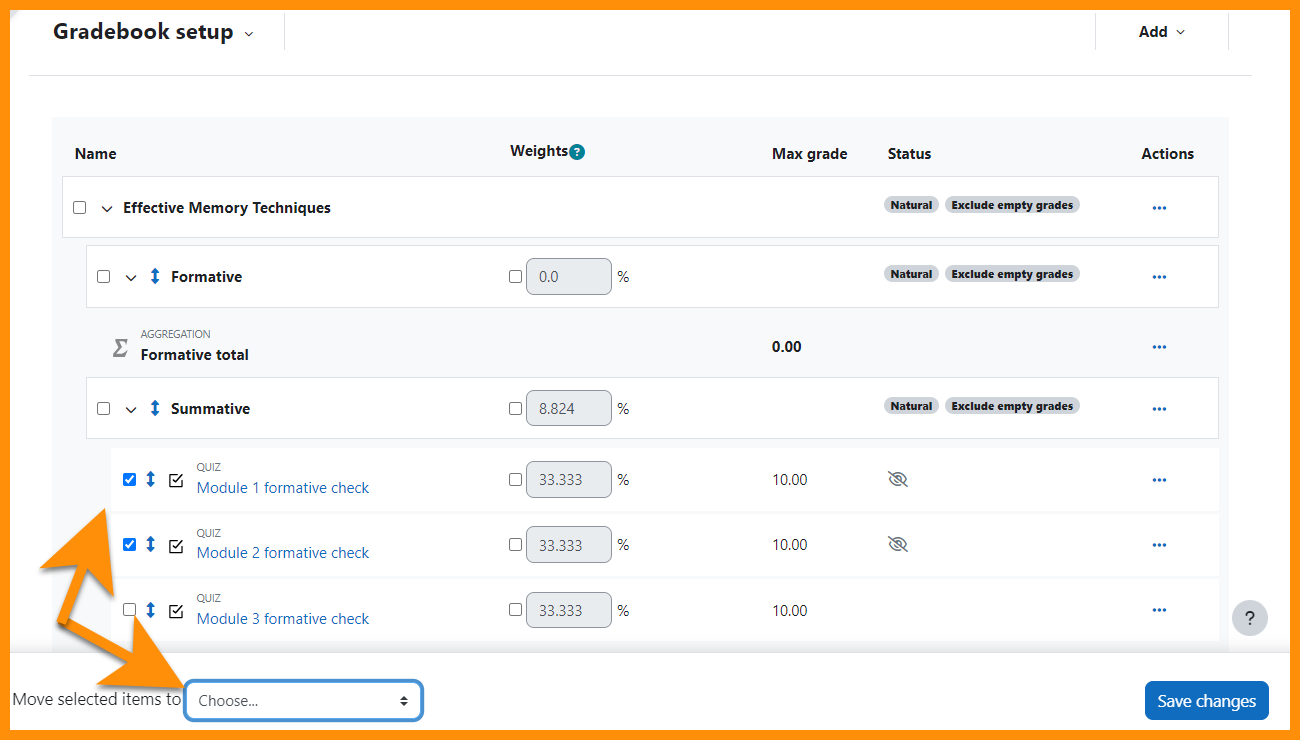1300x740 pixels.
Task: Open the actions menu for Summative category
Action: point(1159,408)
